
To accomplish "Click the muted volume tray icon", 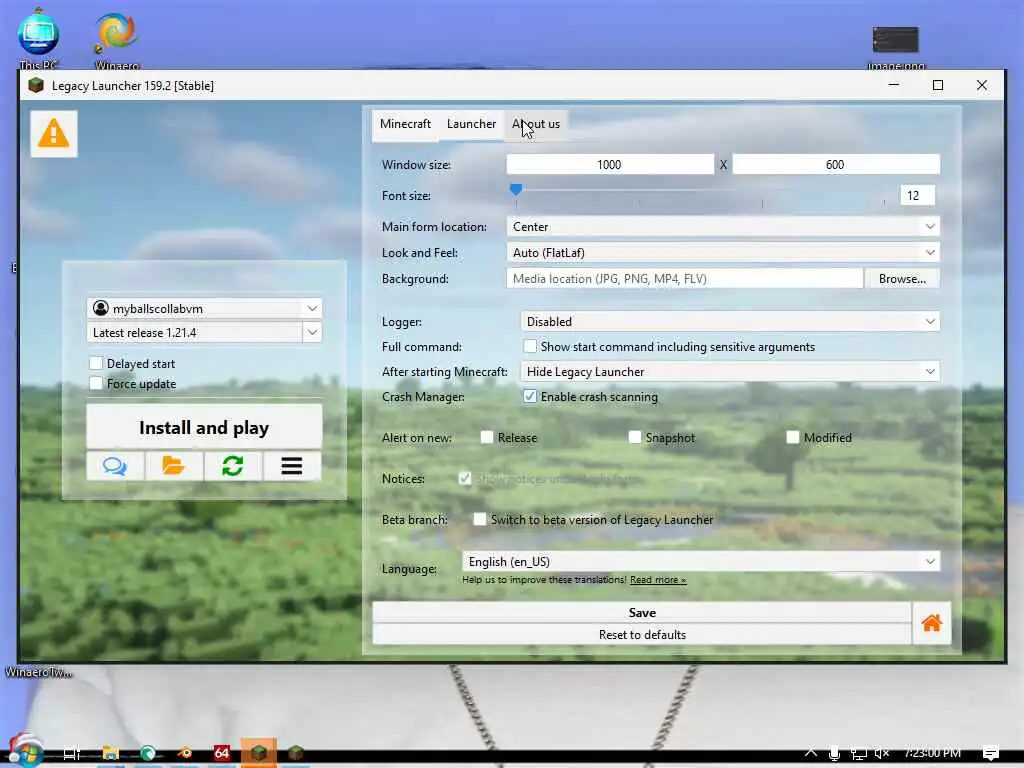I will (882, 753).
